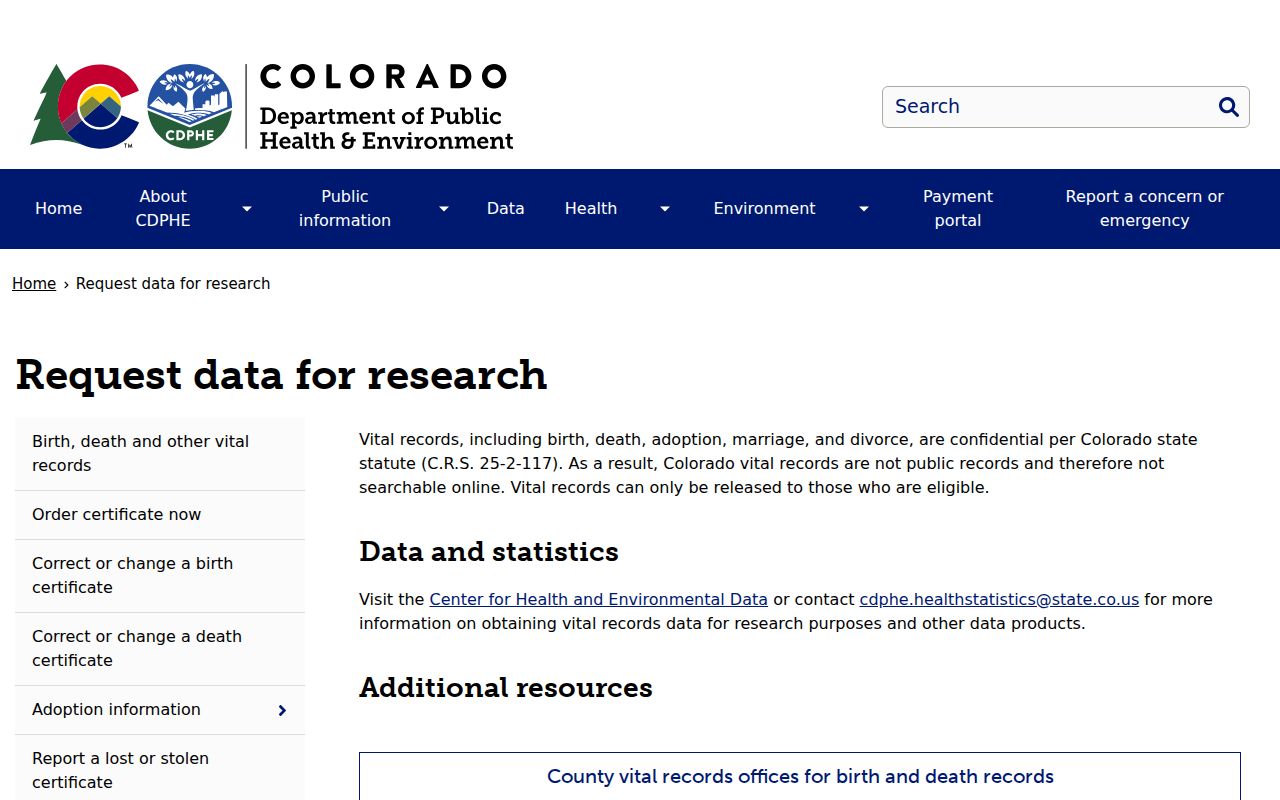
Task: Click the CDPHE circular logo
Action: tap(190, 106)
